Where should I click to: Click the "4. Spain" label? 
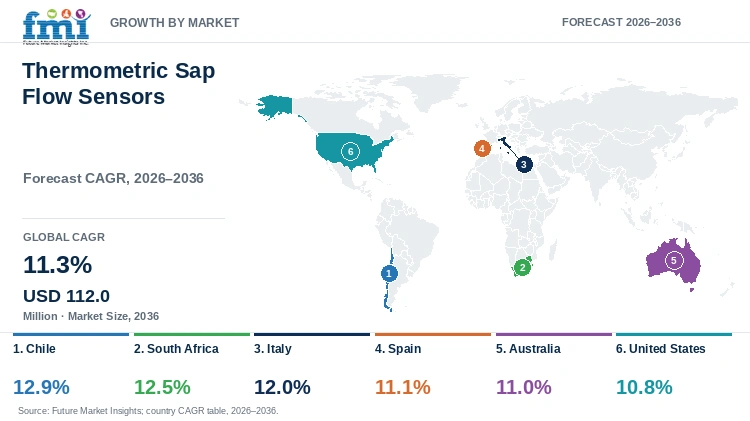pos(398,349)
